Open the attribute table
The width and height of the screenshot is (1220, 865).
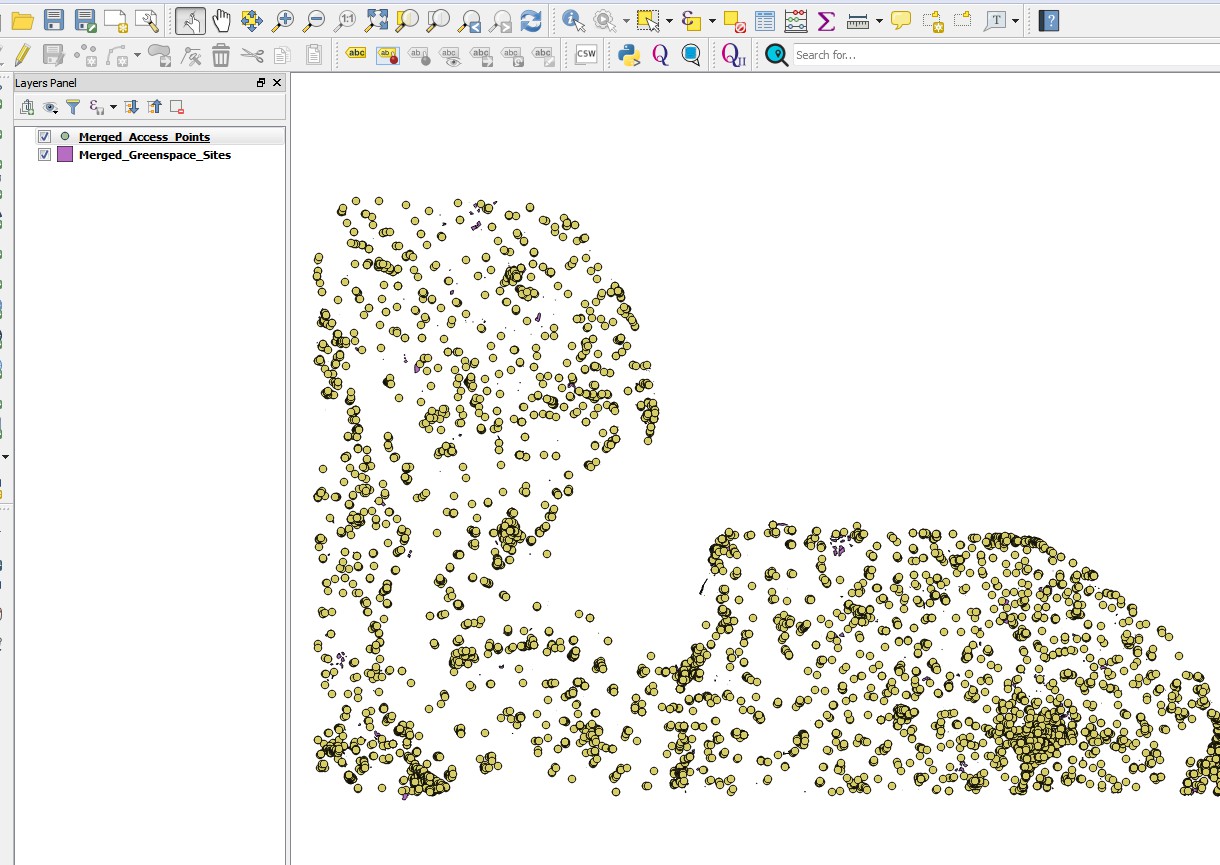click(765, 20)
